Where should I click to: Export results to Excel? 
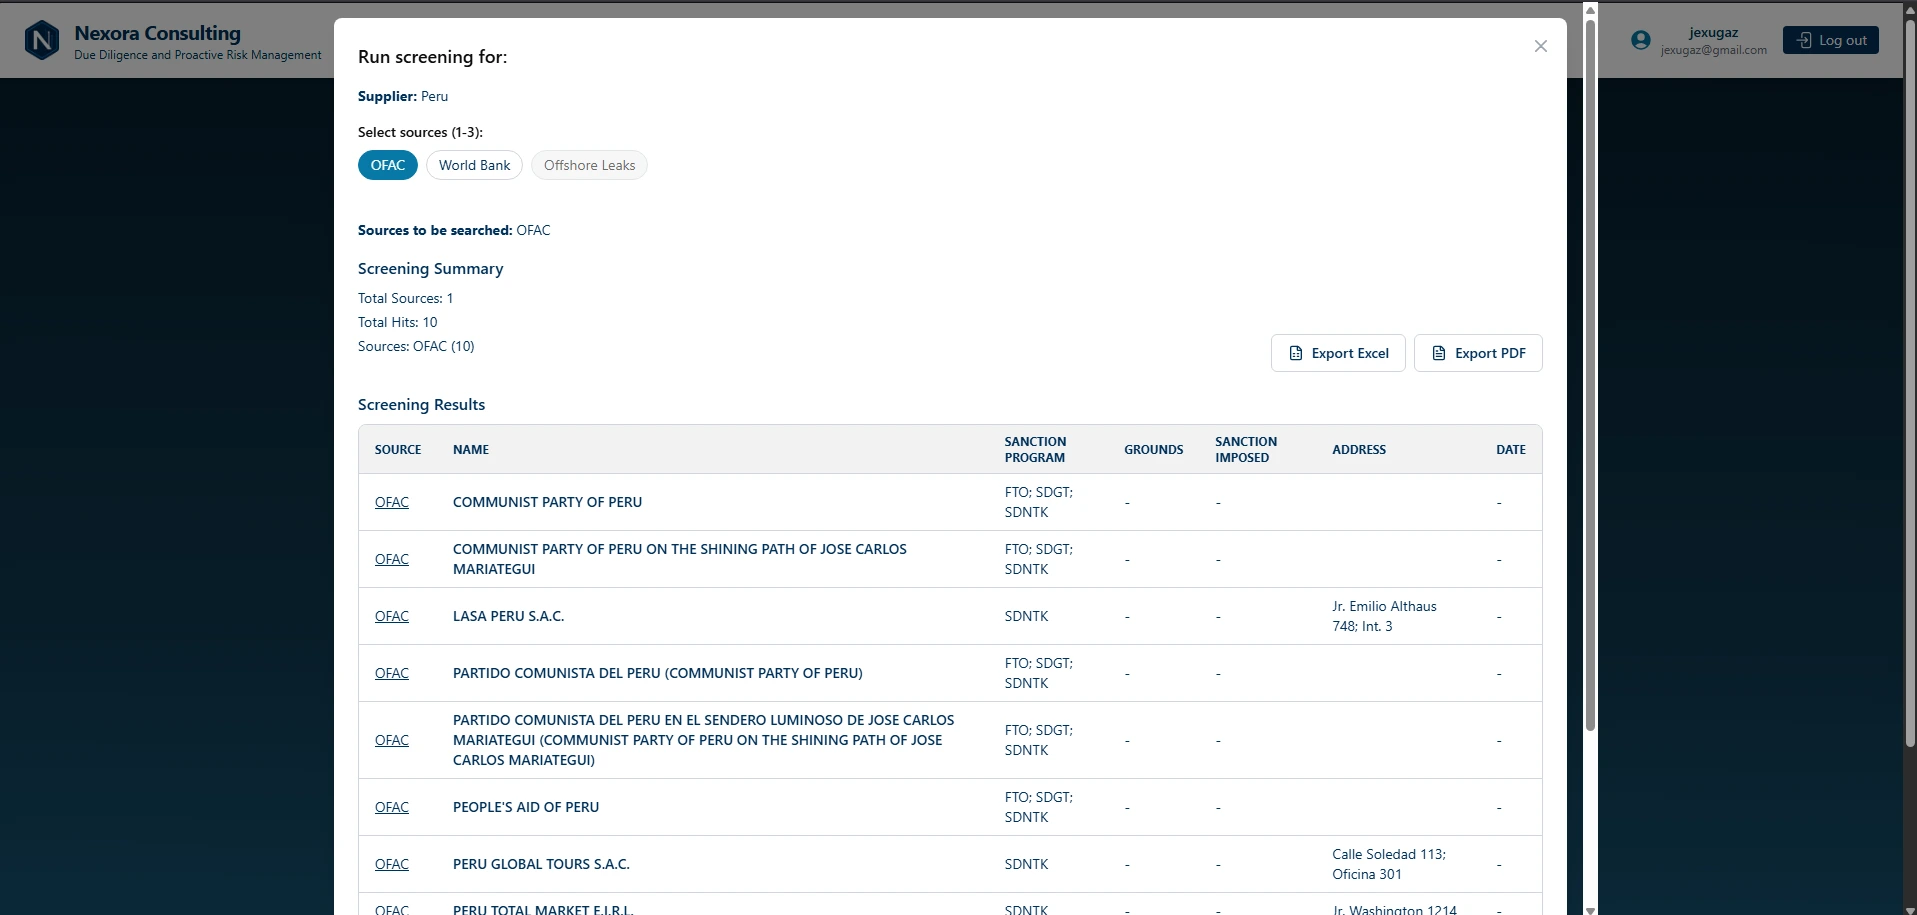coord(1338,353)
